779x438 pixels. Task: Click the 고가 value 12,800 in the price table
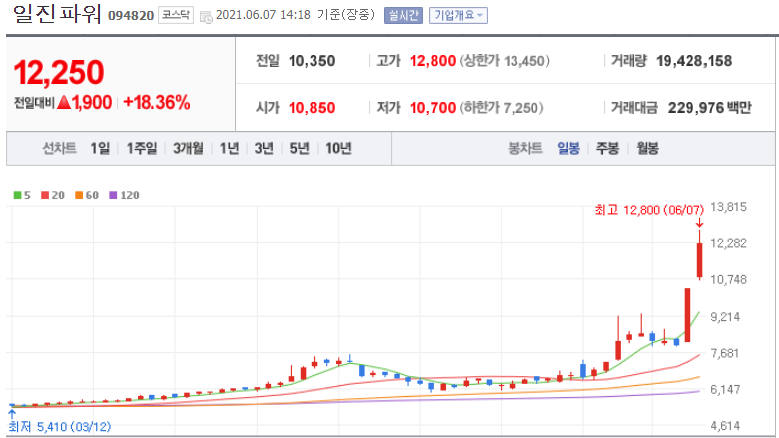[433, 61]
